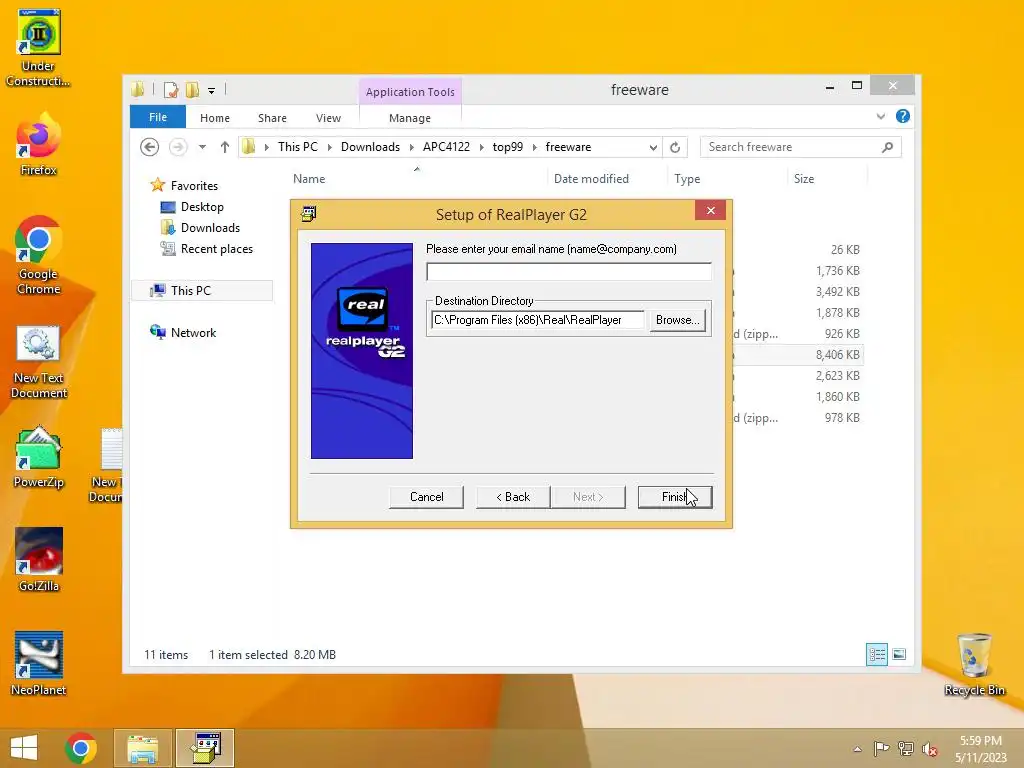
Task: Open the Recycle Bin
Action: pyautogui.click(x=974, y=665)
